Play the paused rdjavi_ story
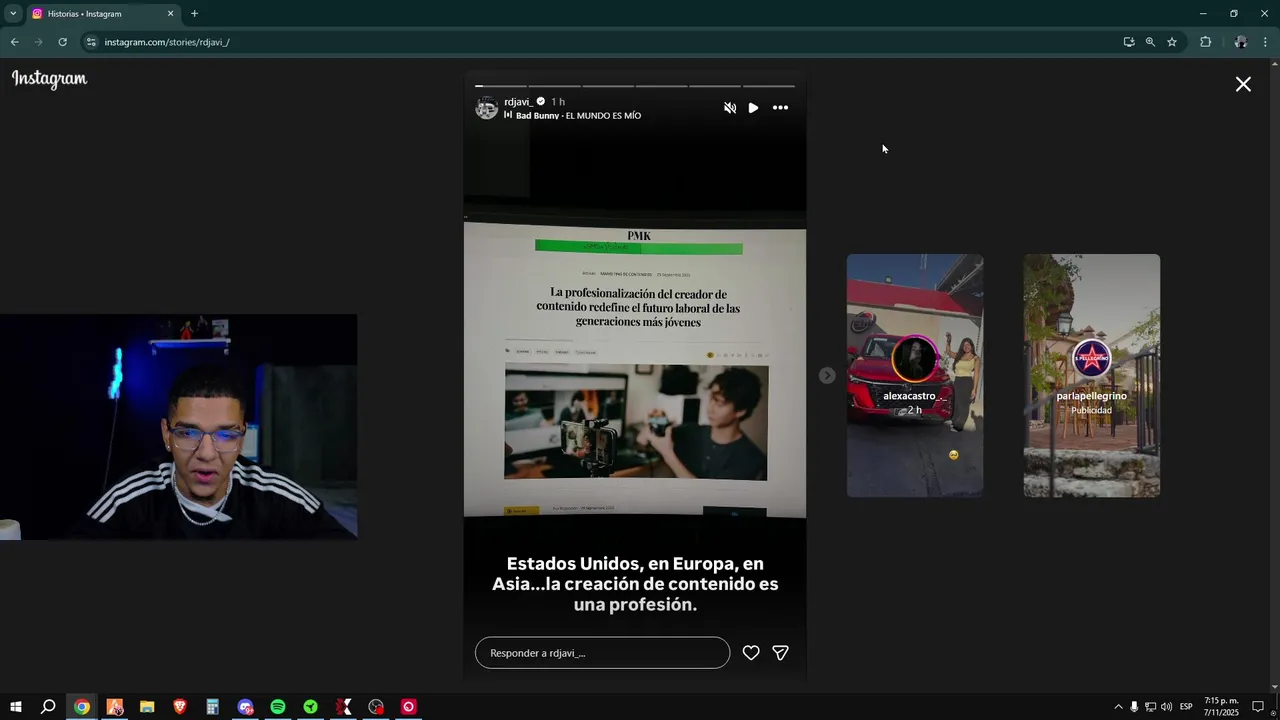Image resolution: width=1280 pixels, height=720 pixels. 753,108
